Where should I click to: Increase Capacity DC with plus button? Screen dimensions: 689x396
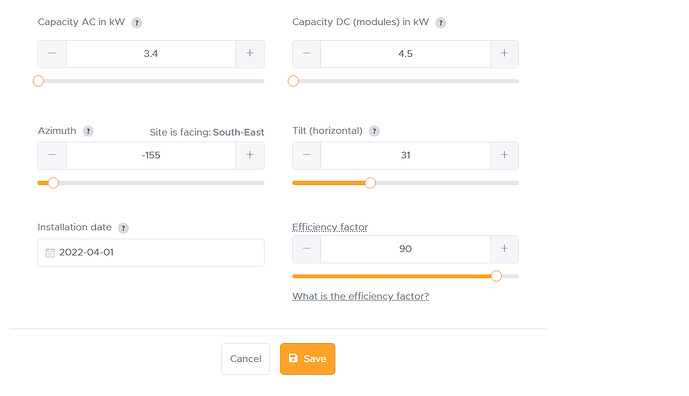tap(504, 54)
